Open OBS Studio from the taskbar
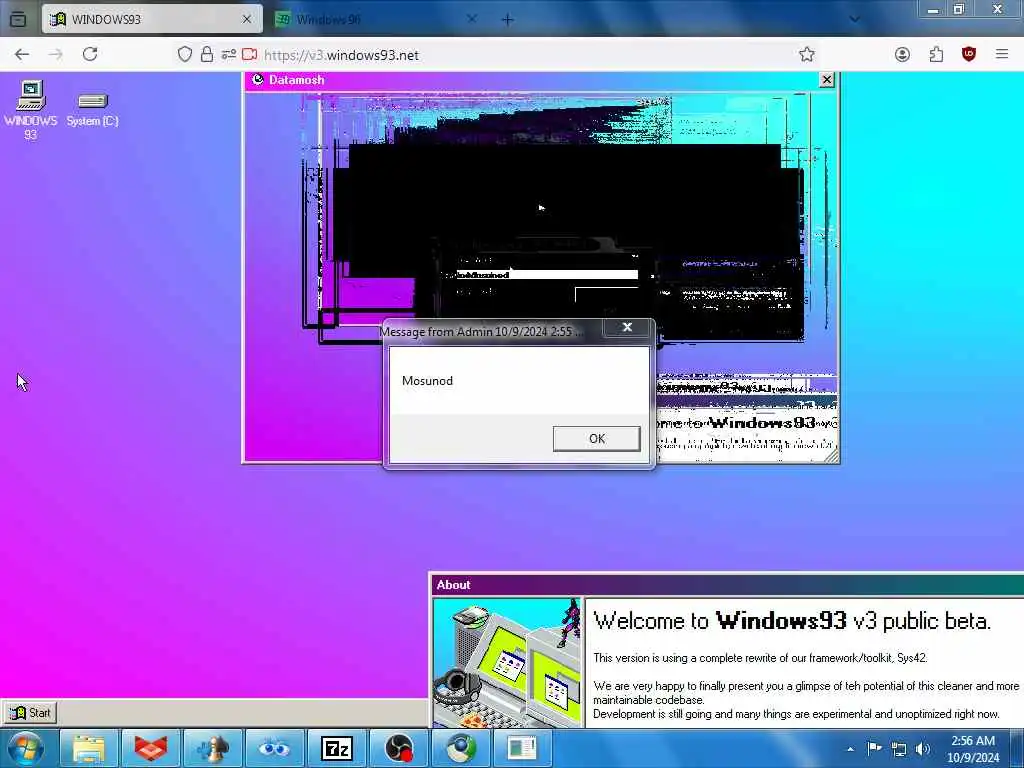Viewport: 1024px width, 768px height. pyautogui.click(x=399, y=748)
